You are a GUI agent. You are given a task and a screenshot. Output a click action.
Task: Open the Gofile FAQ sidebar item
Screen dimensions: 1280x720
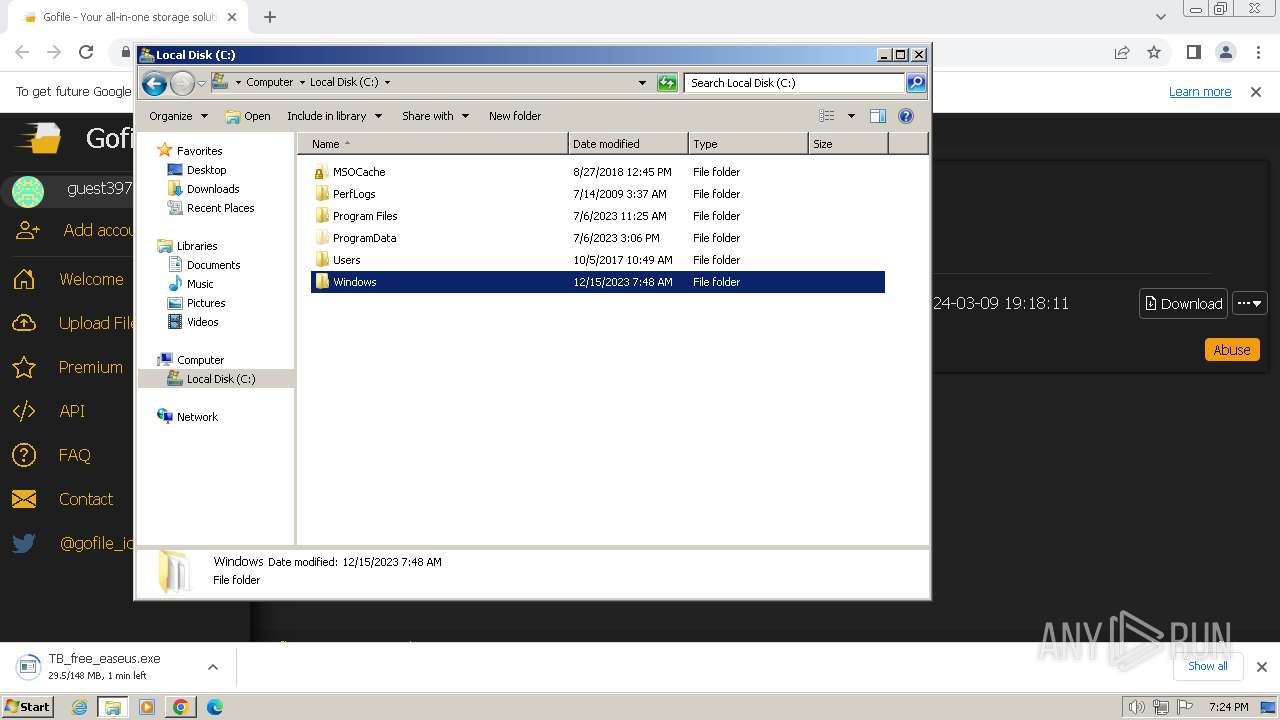(x=74, y=455)
